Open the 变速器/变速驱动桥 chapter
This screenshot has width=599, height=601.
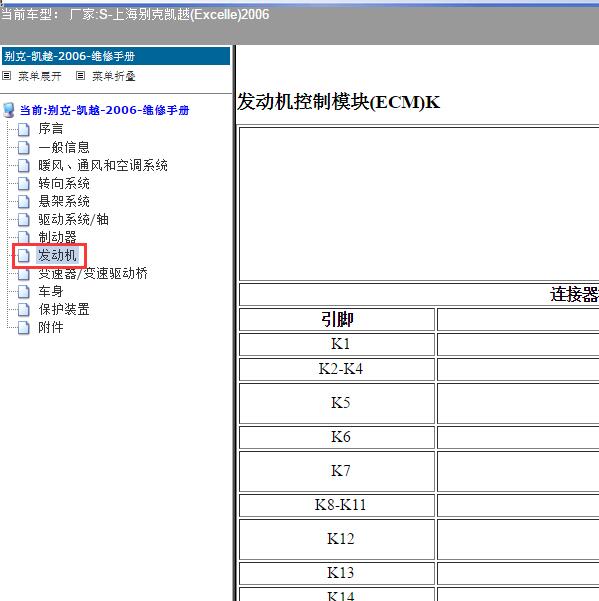(x=93, y=273)
